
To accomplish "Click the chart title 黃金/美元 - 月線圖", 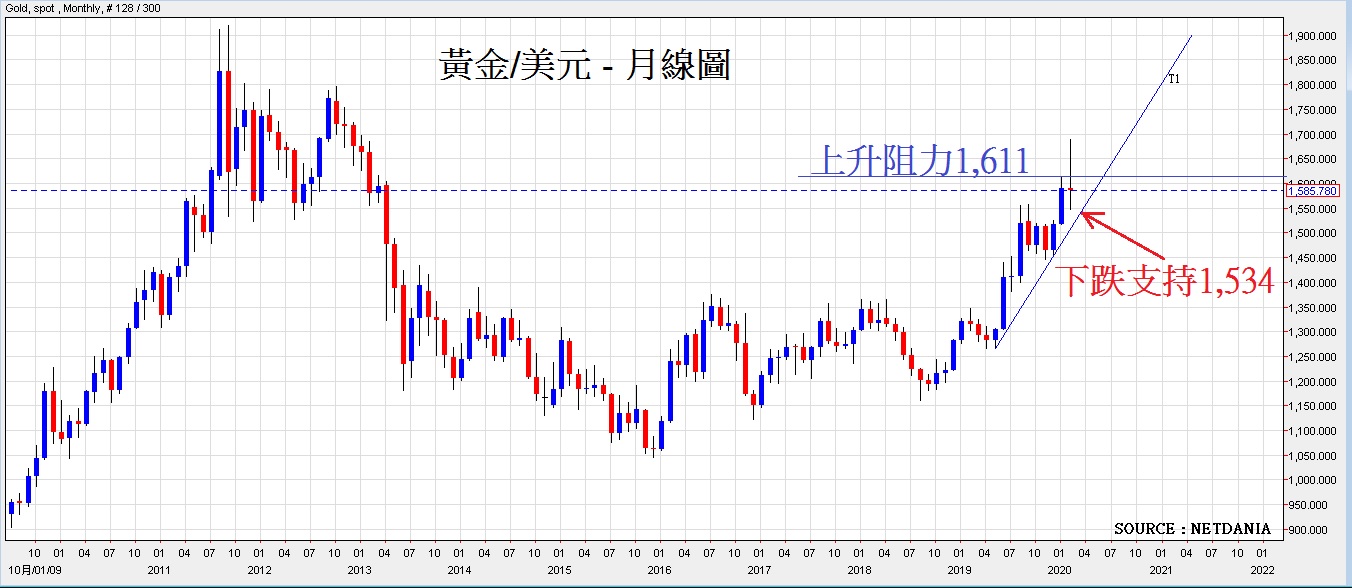I will 584,66.
